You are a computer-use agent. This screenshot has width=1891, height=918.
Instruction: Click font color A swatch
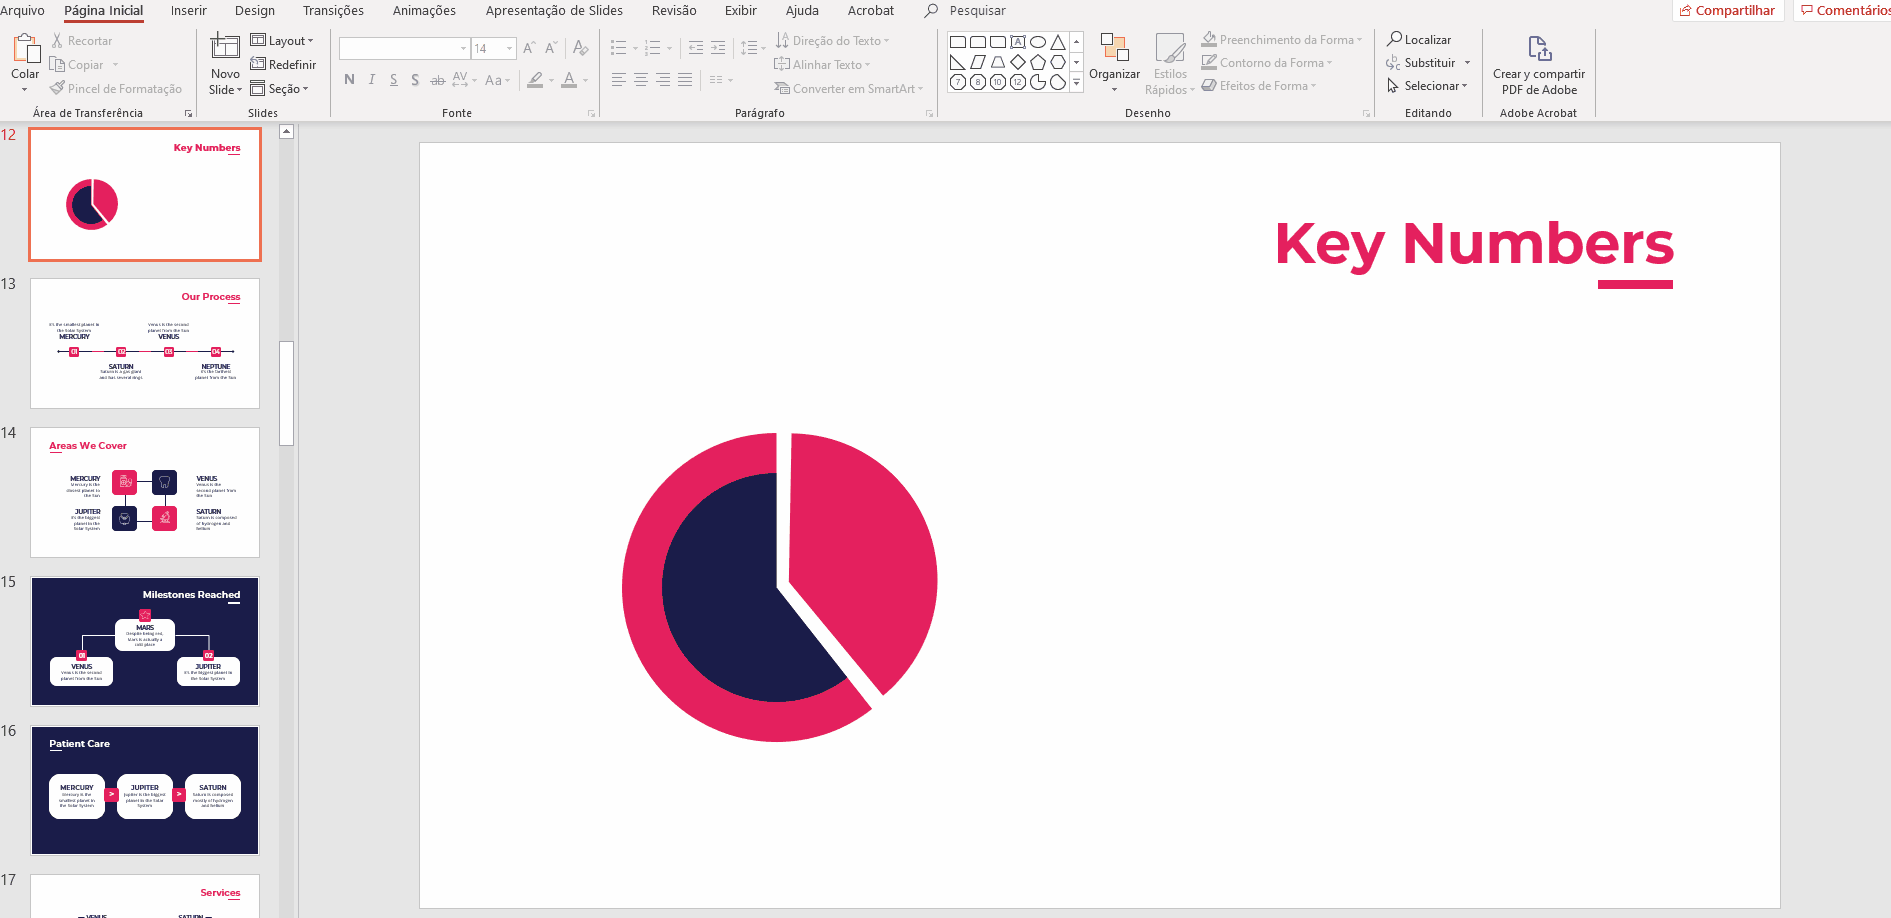(x=569, y=80)
